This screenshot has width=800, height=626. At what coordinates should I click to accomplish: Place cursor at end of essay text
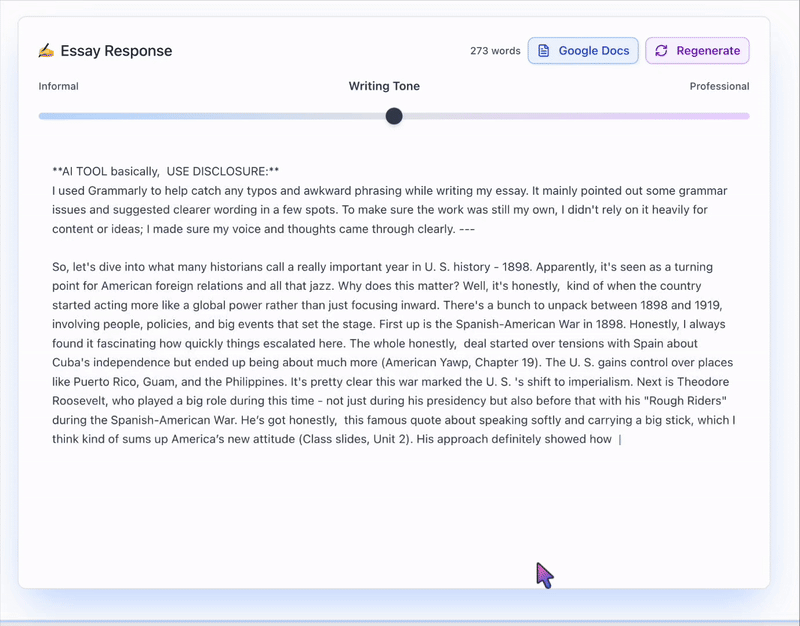(619, 439)
